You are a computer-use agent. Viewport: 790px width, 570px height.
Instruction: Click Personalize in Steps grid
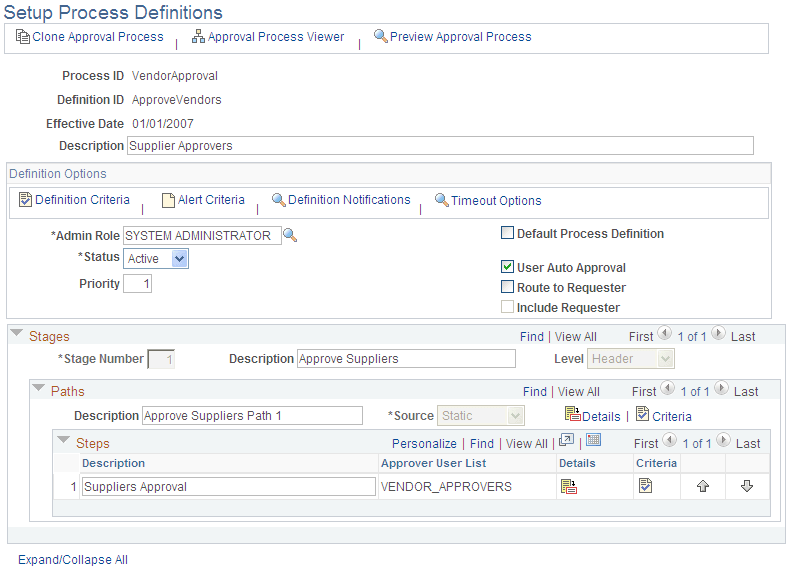[424, 444]
